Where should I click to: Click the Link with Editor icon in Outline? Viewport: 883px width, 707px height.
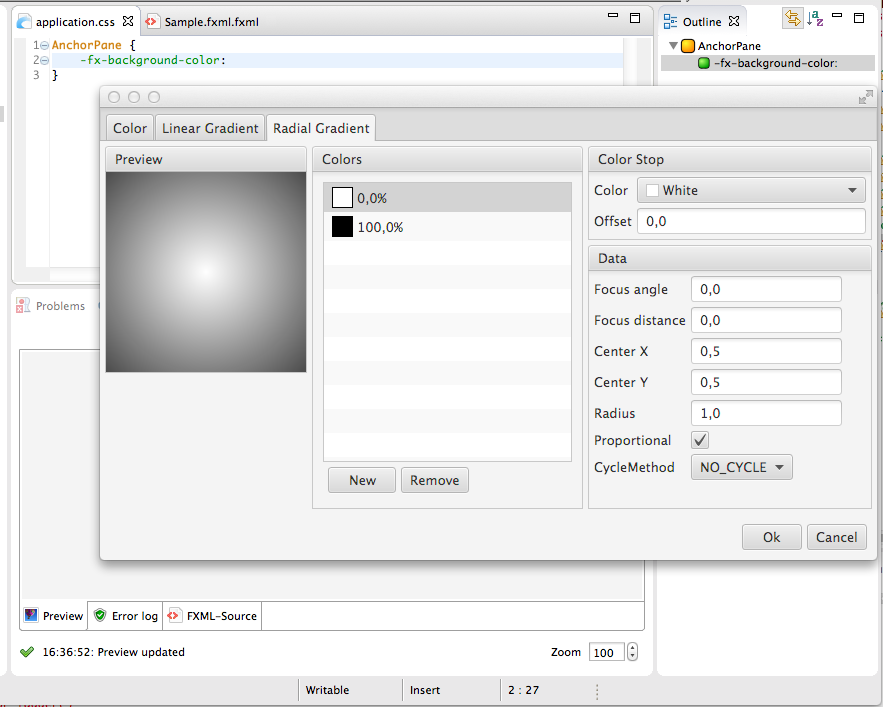pyautogui.click(x=792, y=18)
